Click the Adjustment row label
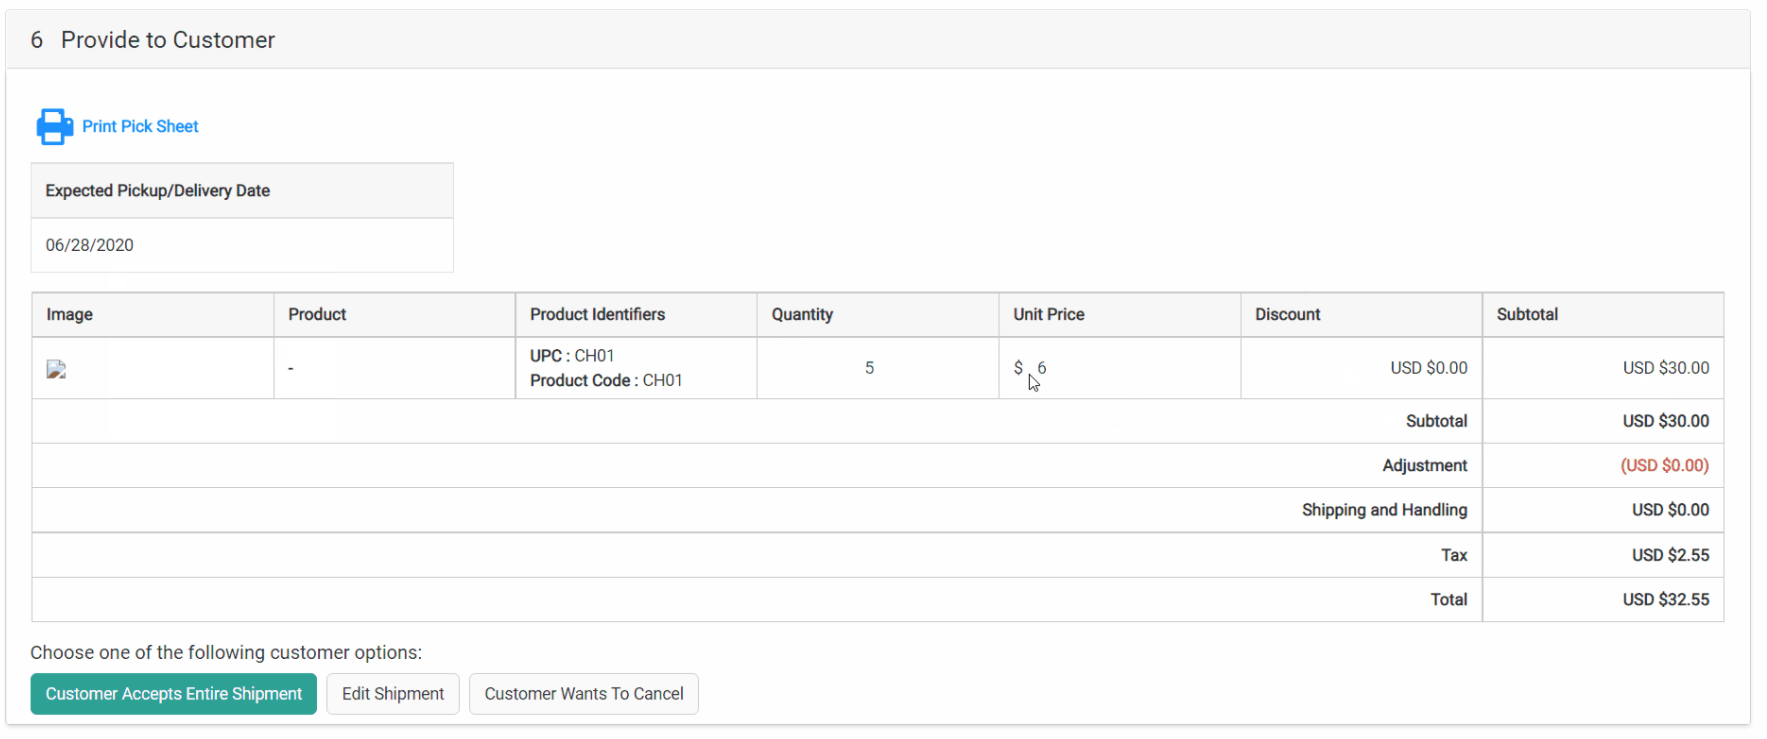Screen dimensions: 1767x739 click(x=1425, y=465)
